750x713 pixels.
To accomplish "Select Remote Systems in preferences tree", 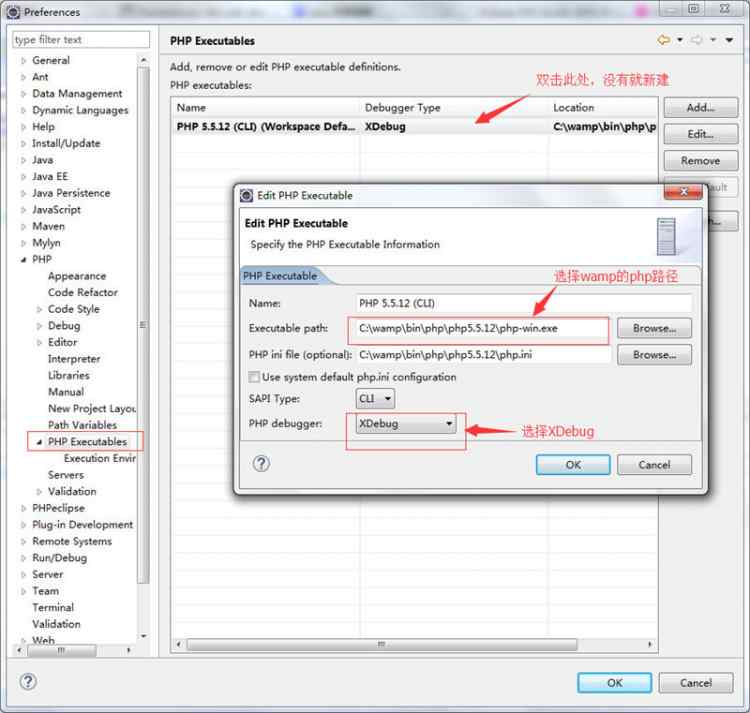I will [x=72, y=541].
